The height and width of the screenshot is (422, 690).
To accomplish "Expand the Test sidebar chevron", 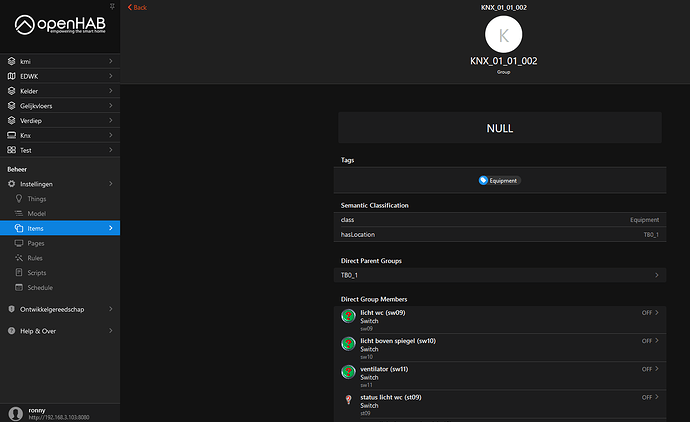I will (x=111, y=150).
